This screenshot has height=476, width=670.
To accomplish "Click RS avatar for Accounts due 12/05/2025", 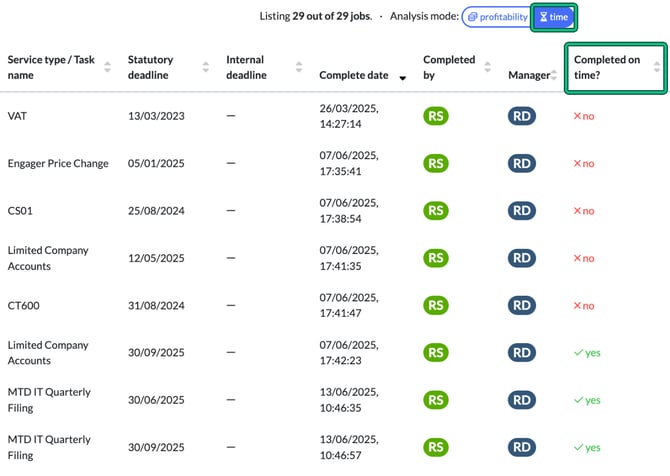I will (x=436, y=258).
